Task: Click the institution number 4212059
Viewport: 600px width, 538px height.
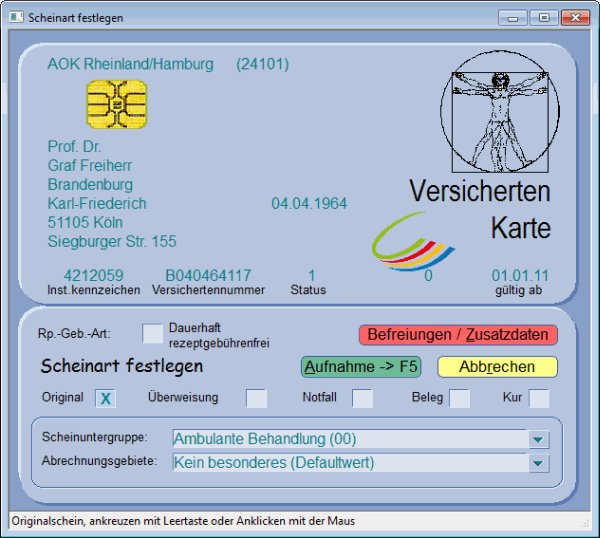Action: [94, 276]
